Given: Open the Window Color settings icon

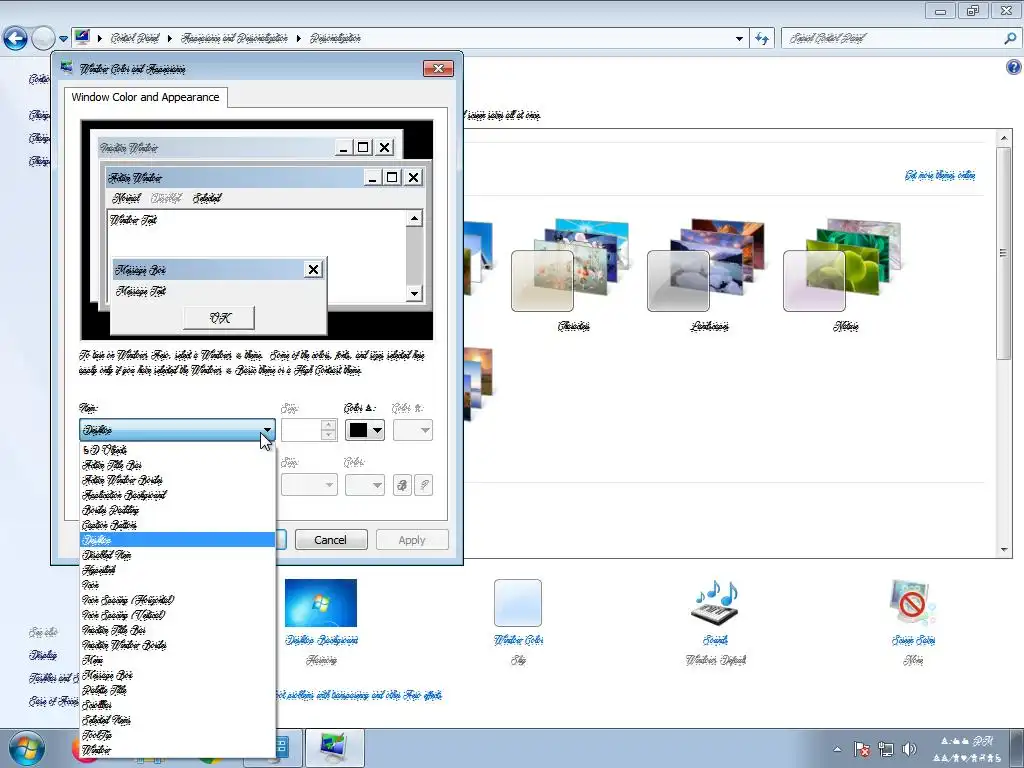Looking at the screenshot, I should click(x=518, y=603).
